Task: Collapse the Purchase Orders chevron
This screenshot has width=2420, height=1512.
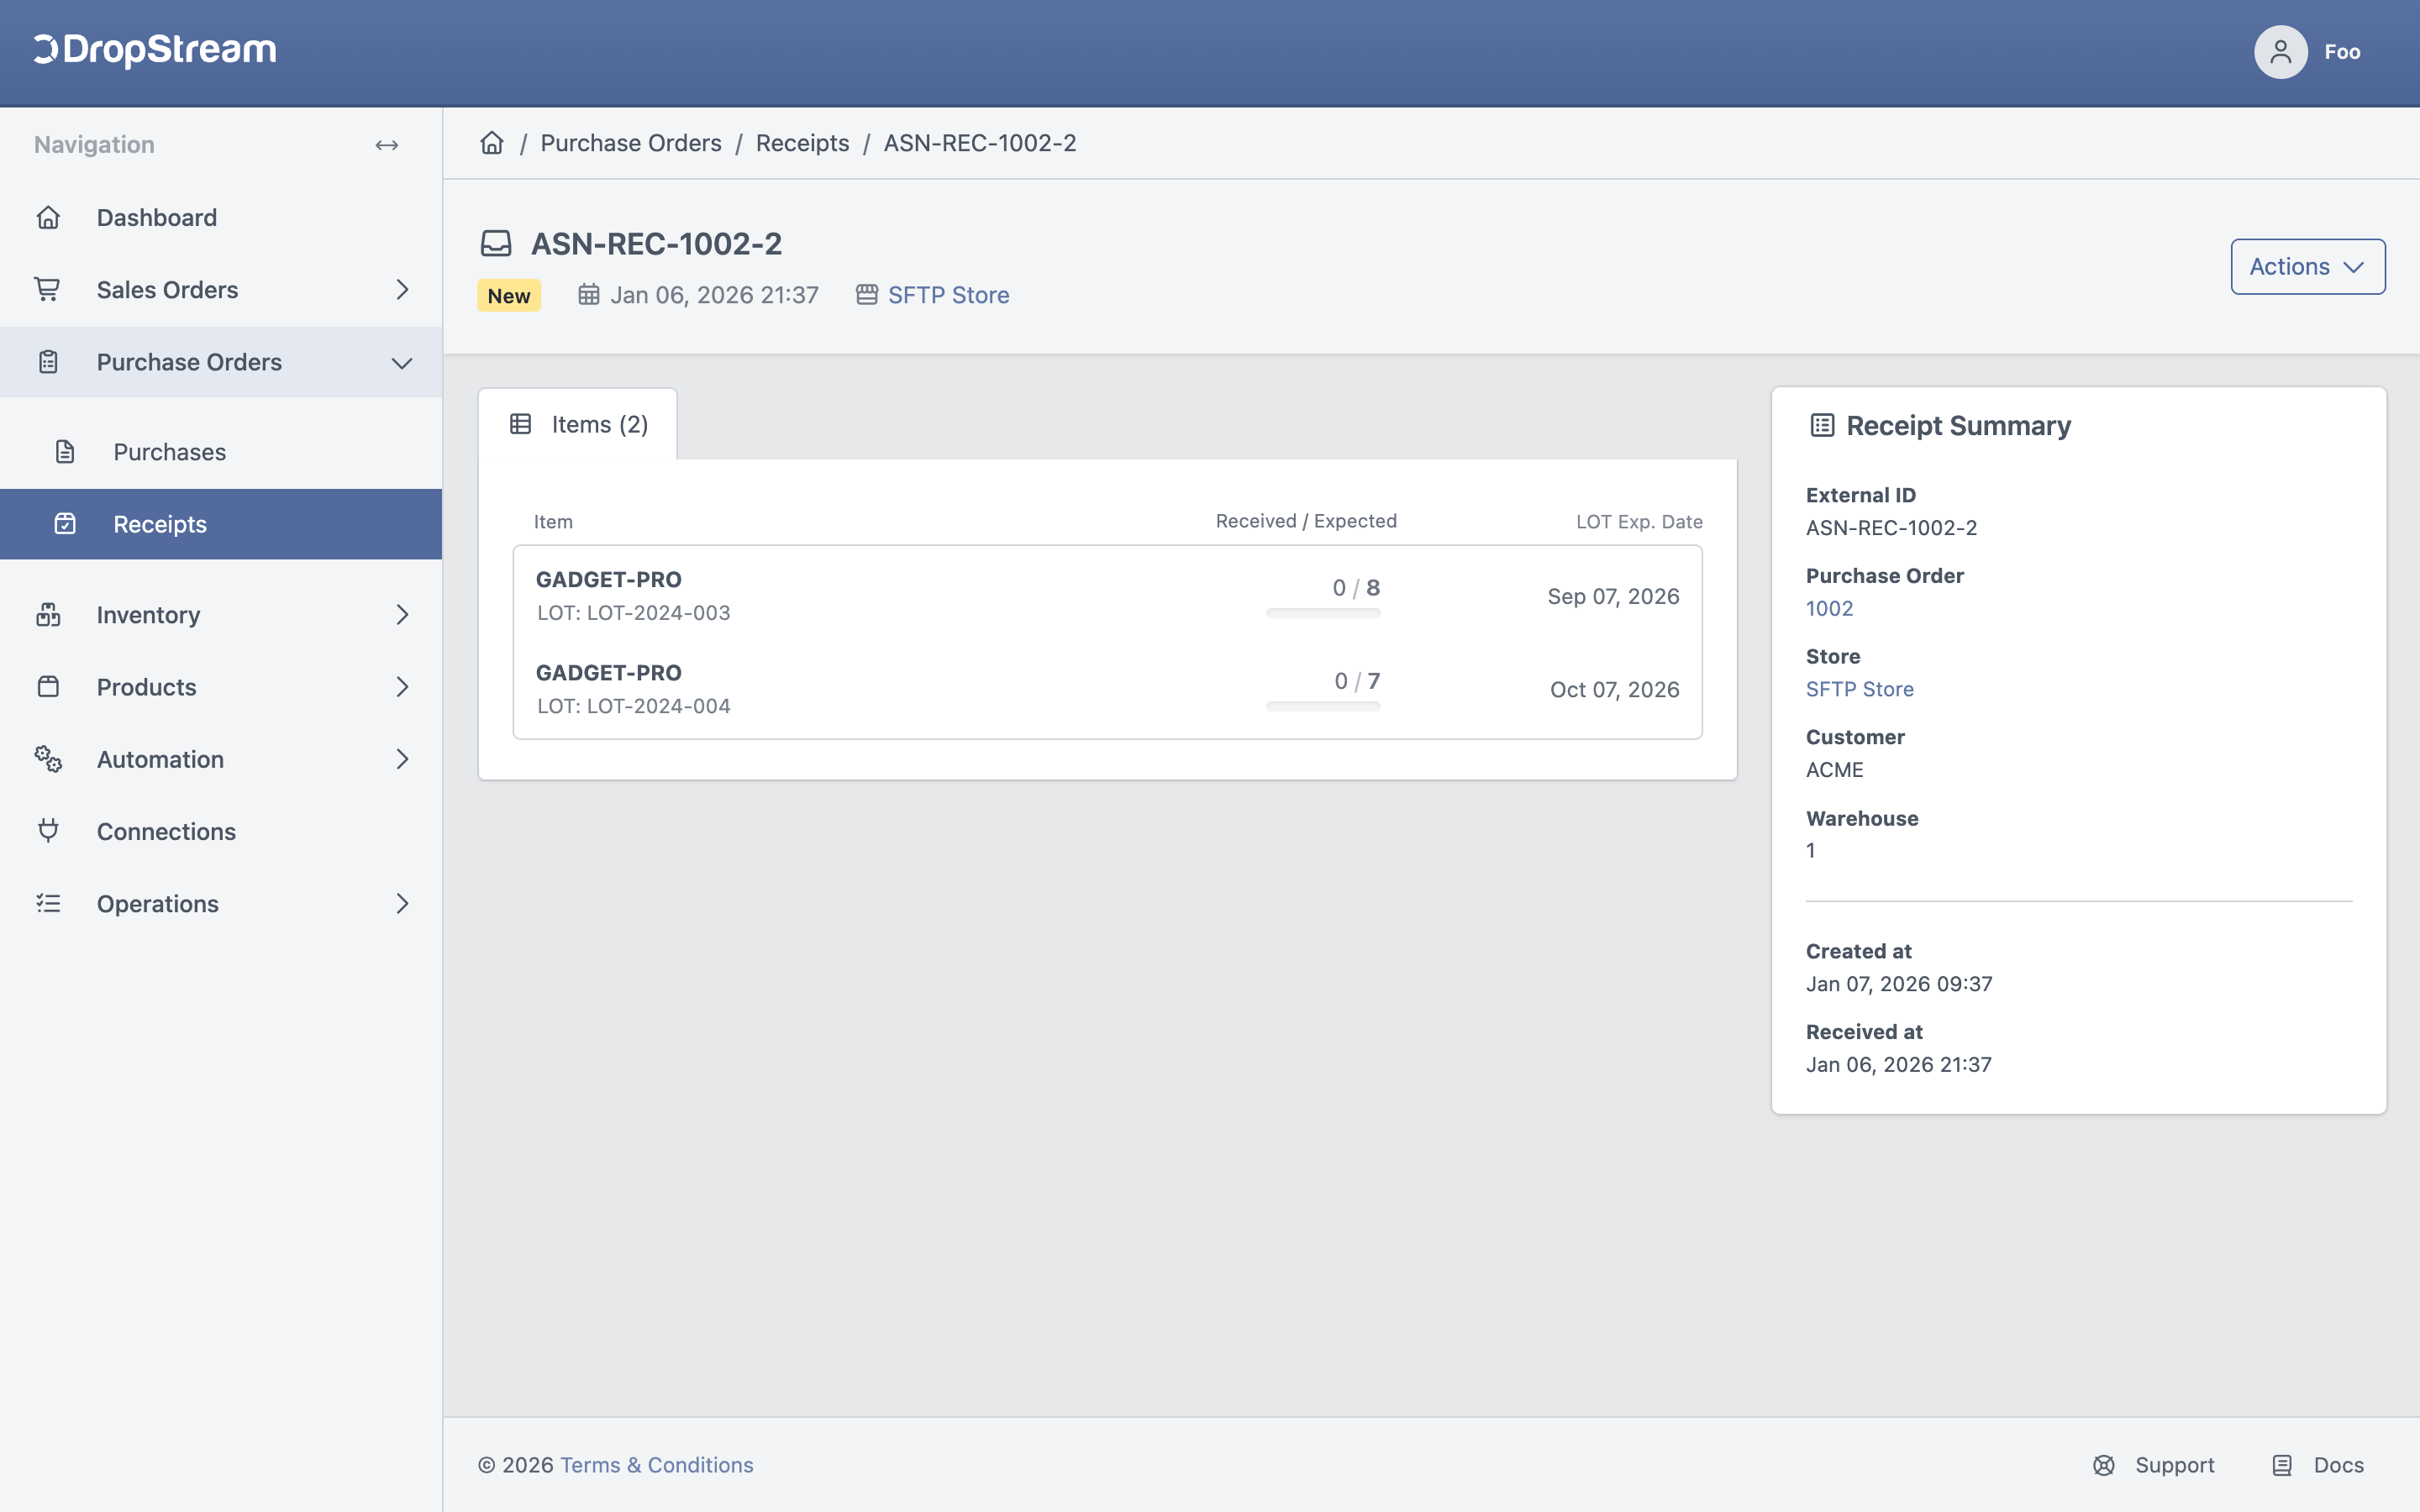Action: [x=402, y=363]
